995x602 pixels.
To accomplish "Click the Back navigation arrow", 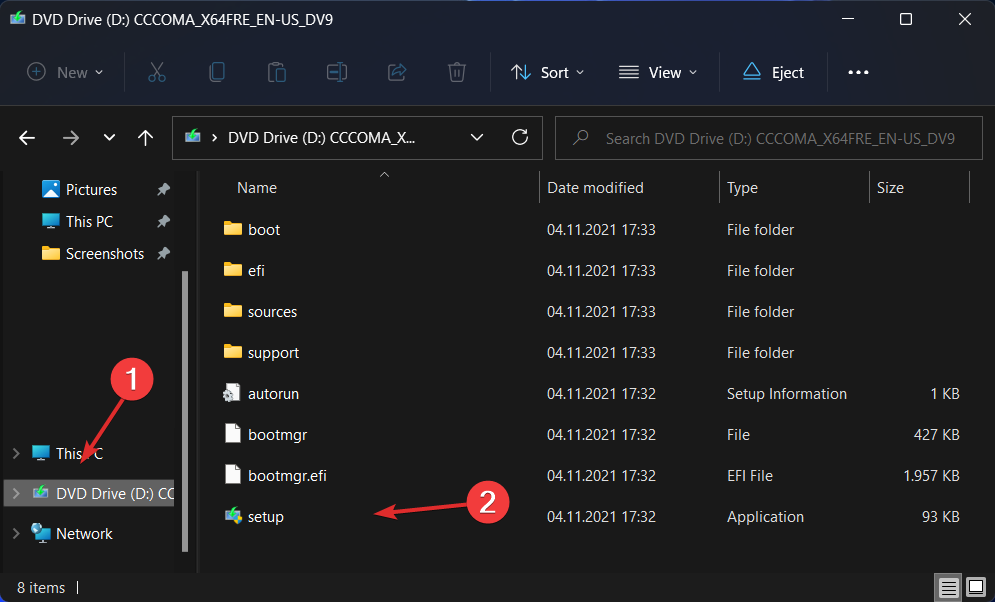I will click(26, 137).
